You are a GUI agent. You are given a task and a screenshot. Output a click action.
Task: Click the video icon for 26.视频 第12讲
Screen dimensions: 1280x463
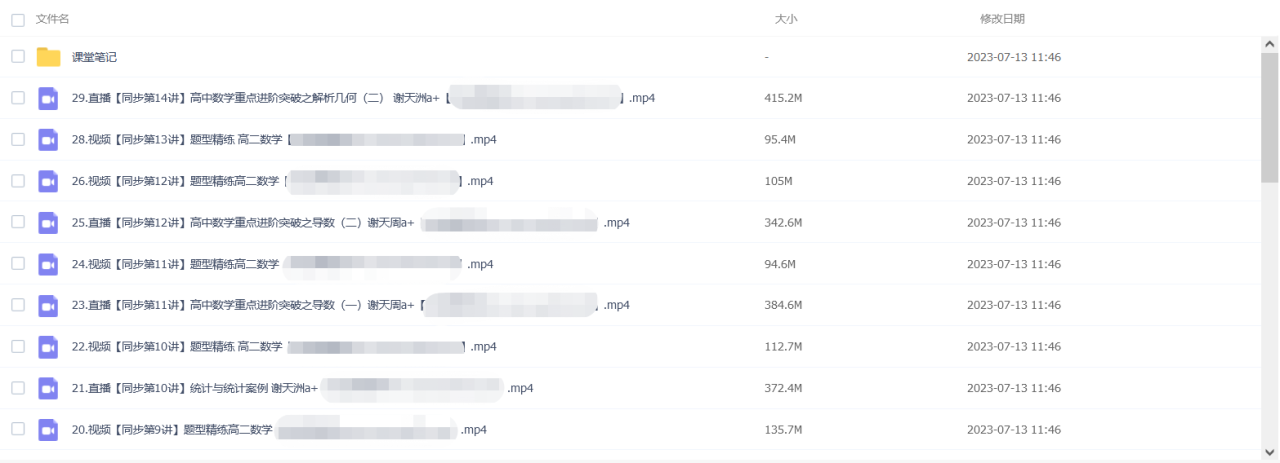pyautogui.click(x=48, y=181)
